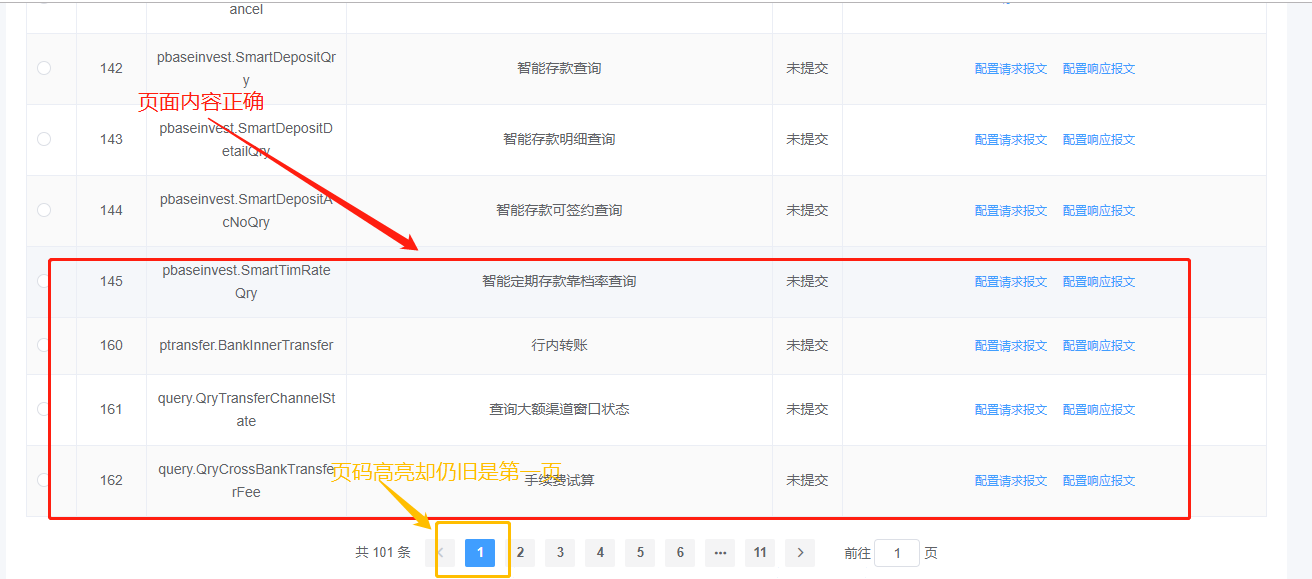Go to page 2
Viewport: 1312px width, 579px height.
[520, 552]
